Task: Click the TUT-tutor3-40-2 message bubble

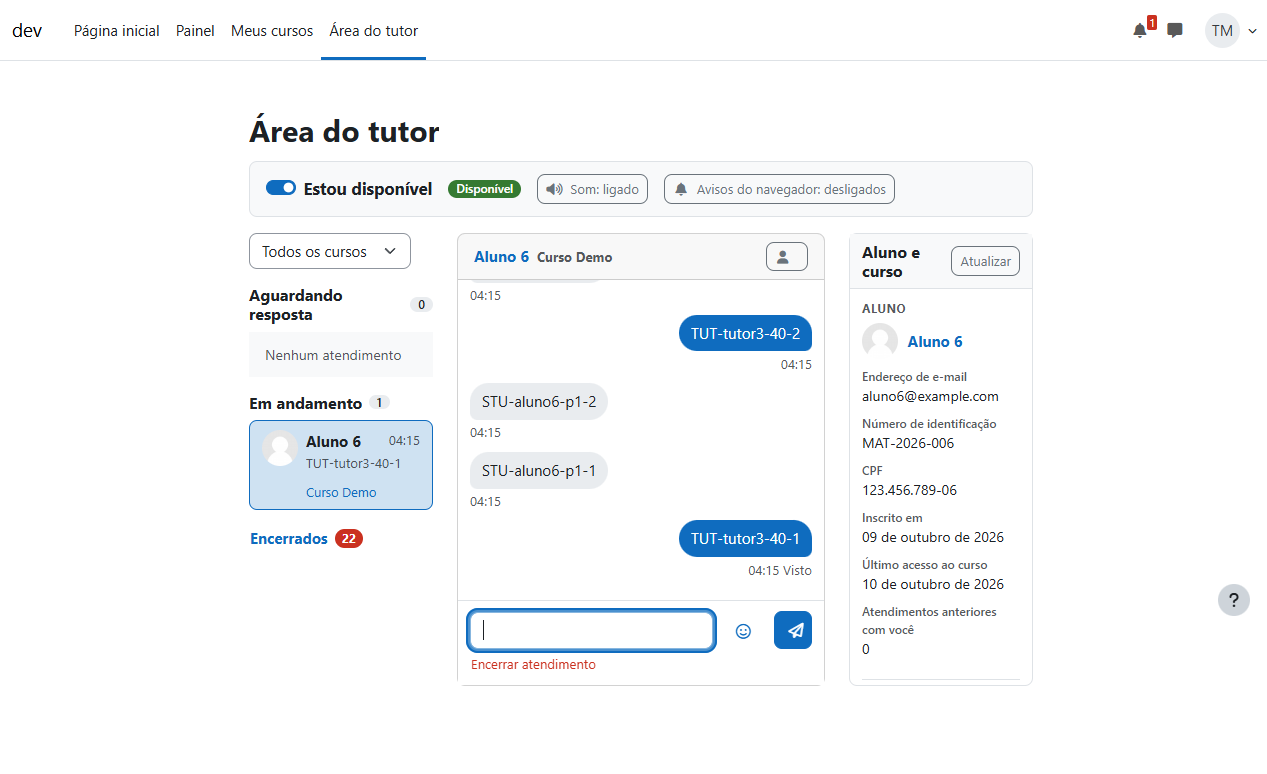Action: (x=745, y=334)
